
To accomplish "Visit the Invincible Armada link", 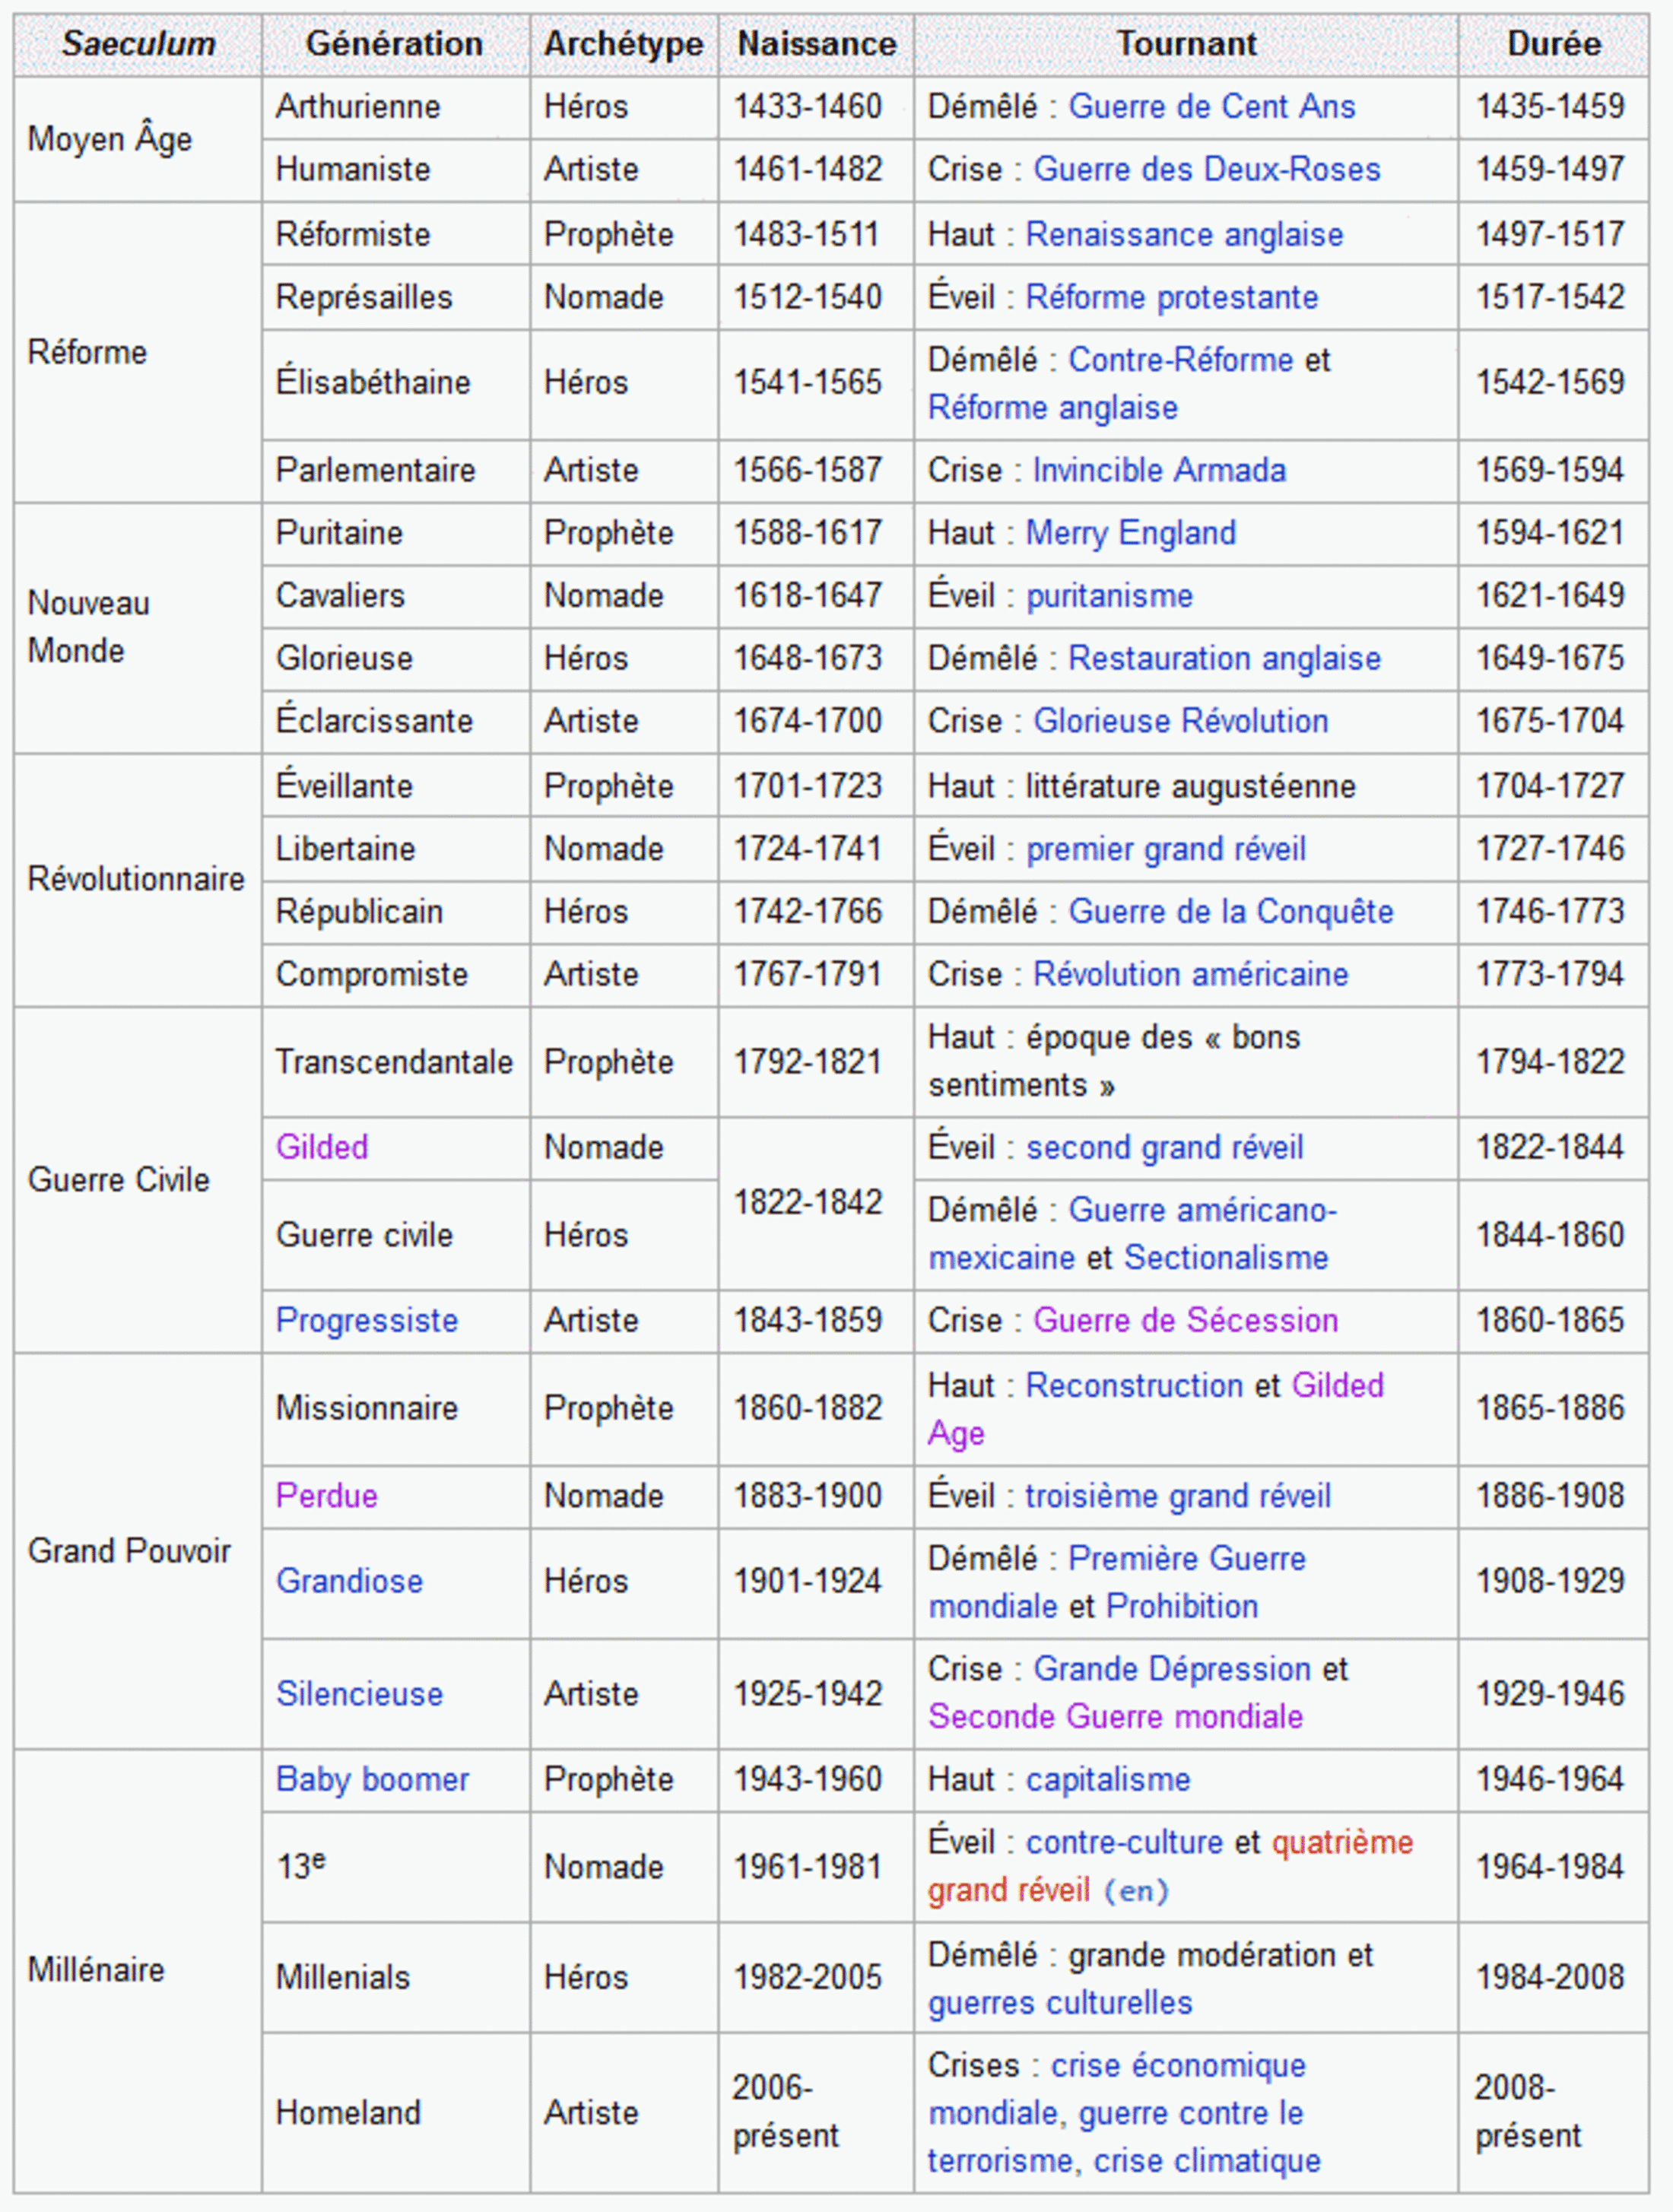I will point(1159,470).
